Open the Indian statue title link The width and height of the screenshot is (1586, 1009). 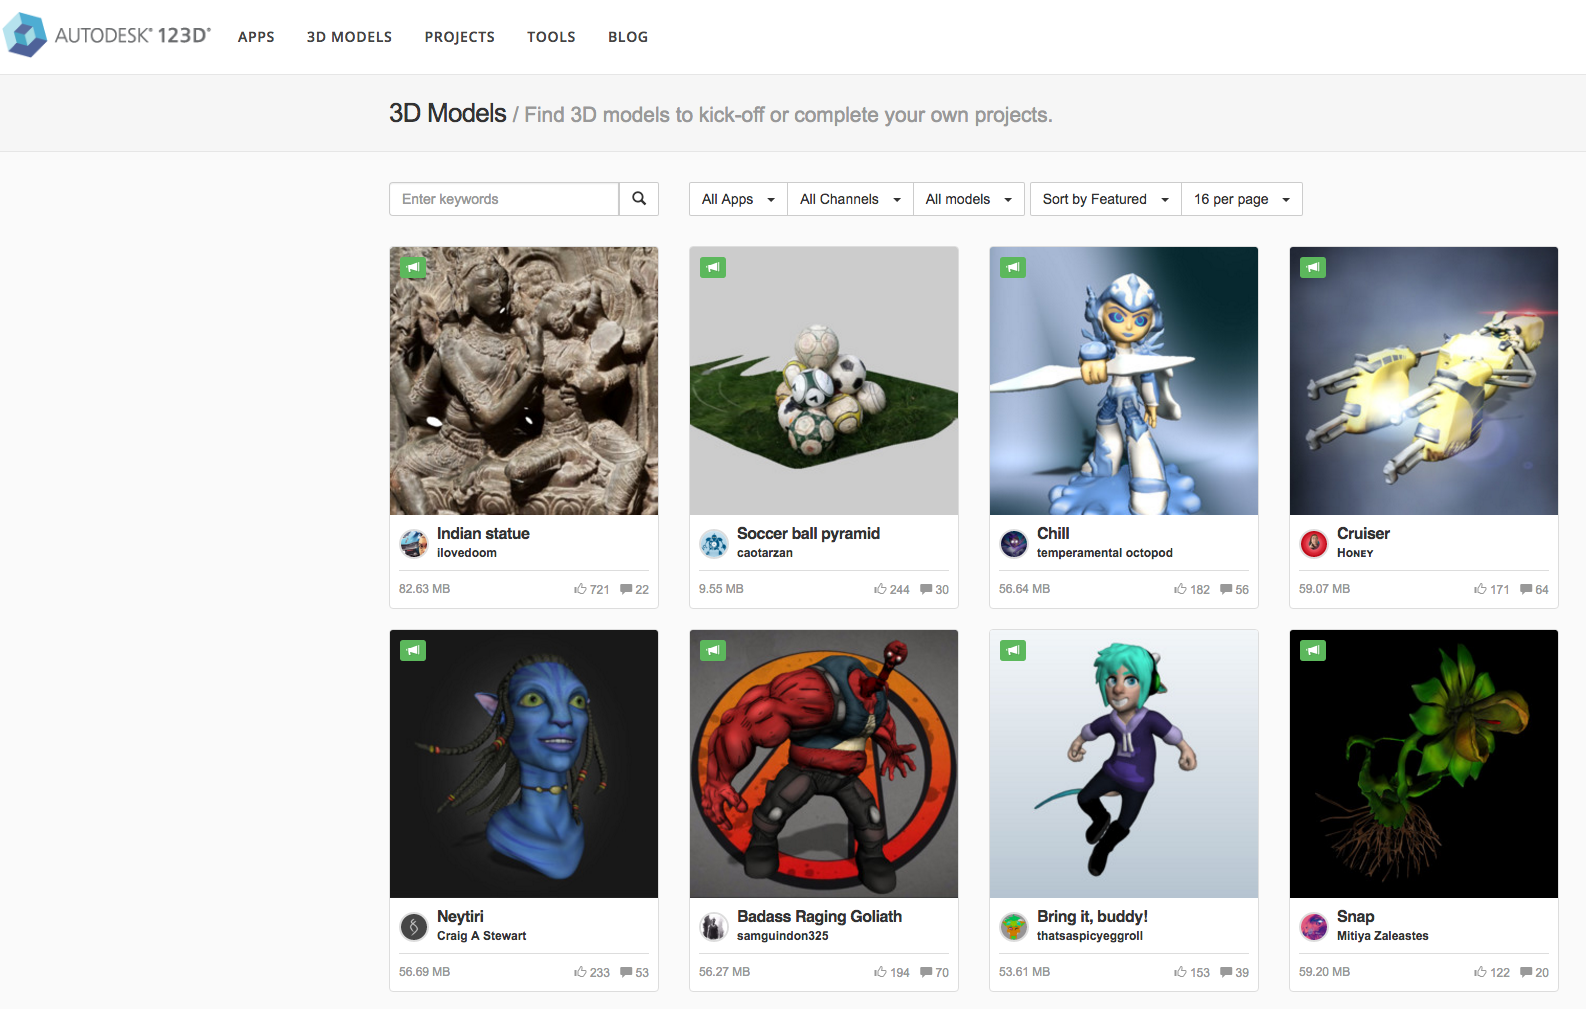[x=483, y=533]
